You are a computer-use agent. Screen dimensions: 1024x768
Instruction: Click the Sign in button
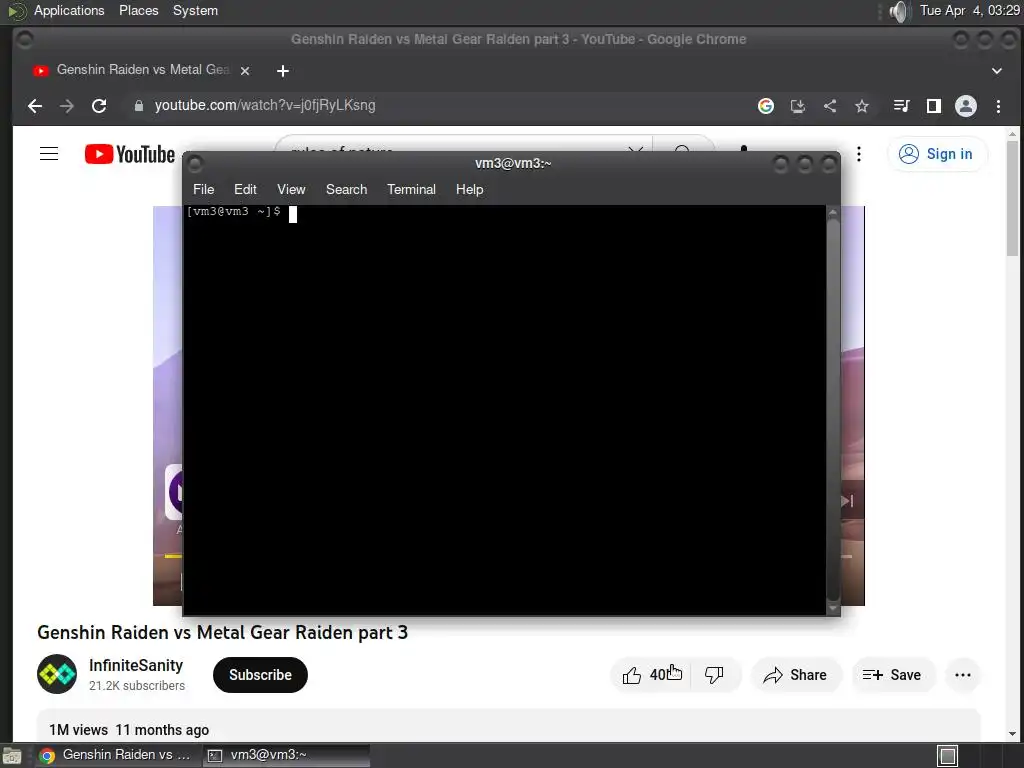tap(936, 154)
